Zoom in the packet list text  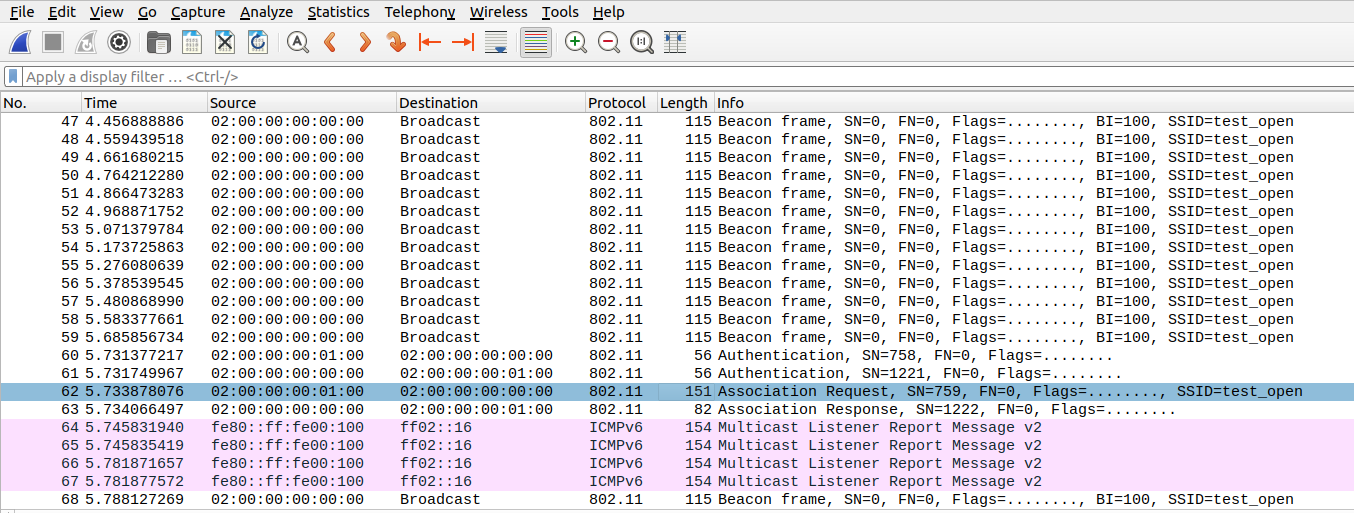(575, 42)
